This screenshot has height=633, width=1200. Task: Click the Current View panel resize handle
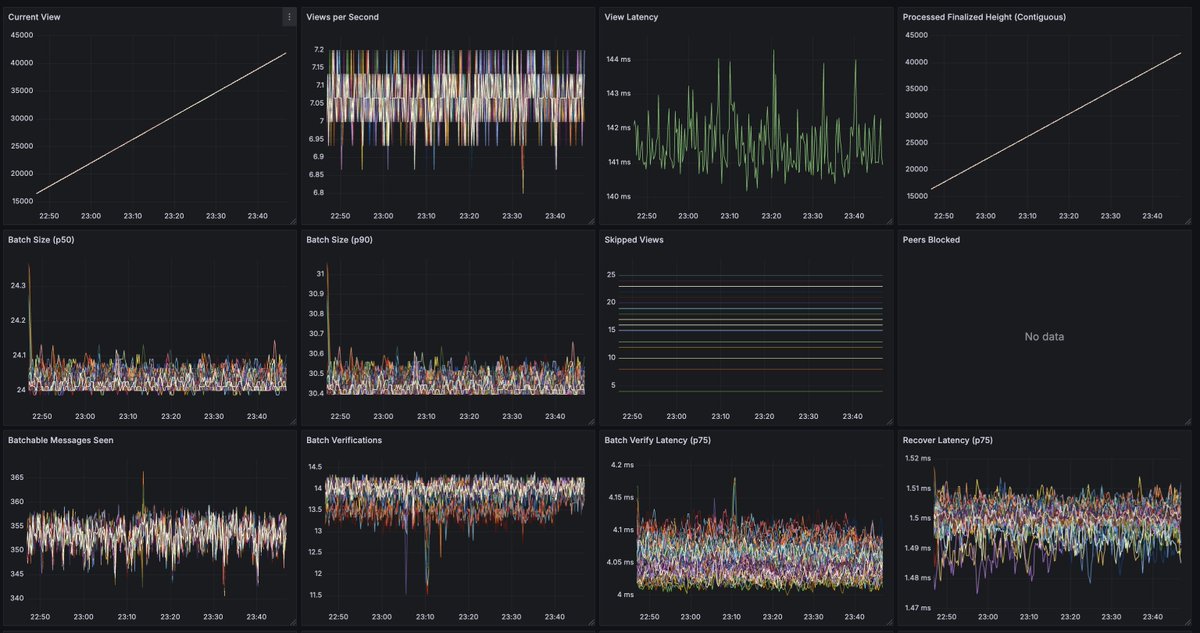(292, 221)
